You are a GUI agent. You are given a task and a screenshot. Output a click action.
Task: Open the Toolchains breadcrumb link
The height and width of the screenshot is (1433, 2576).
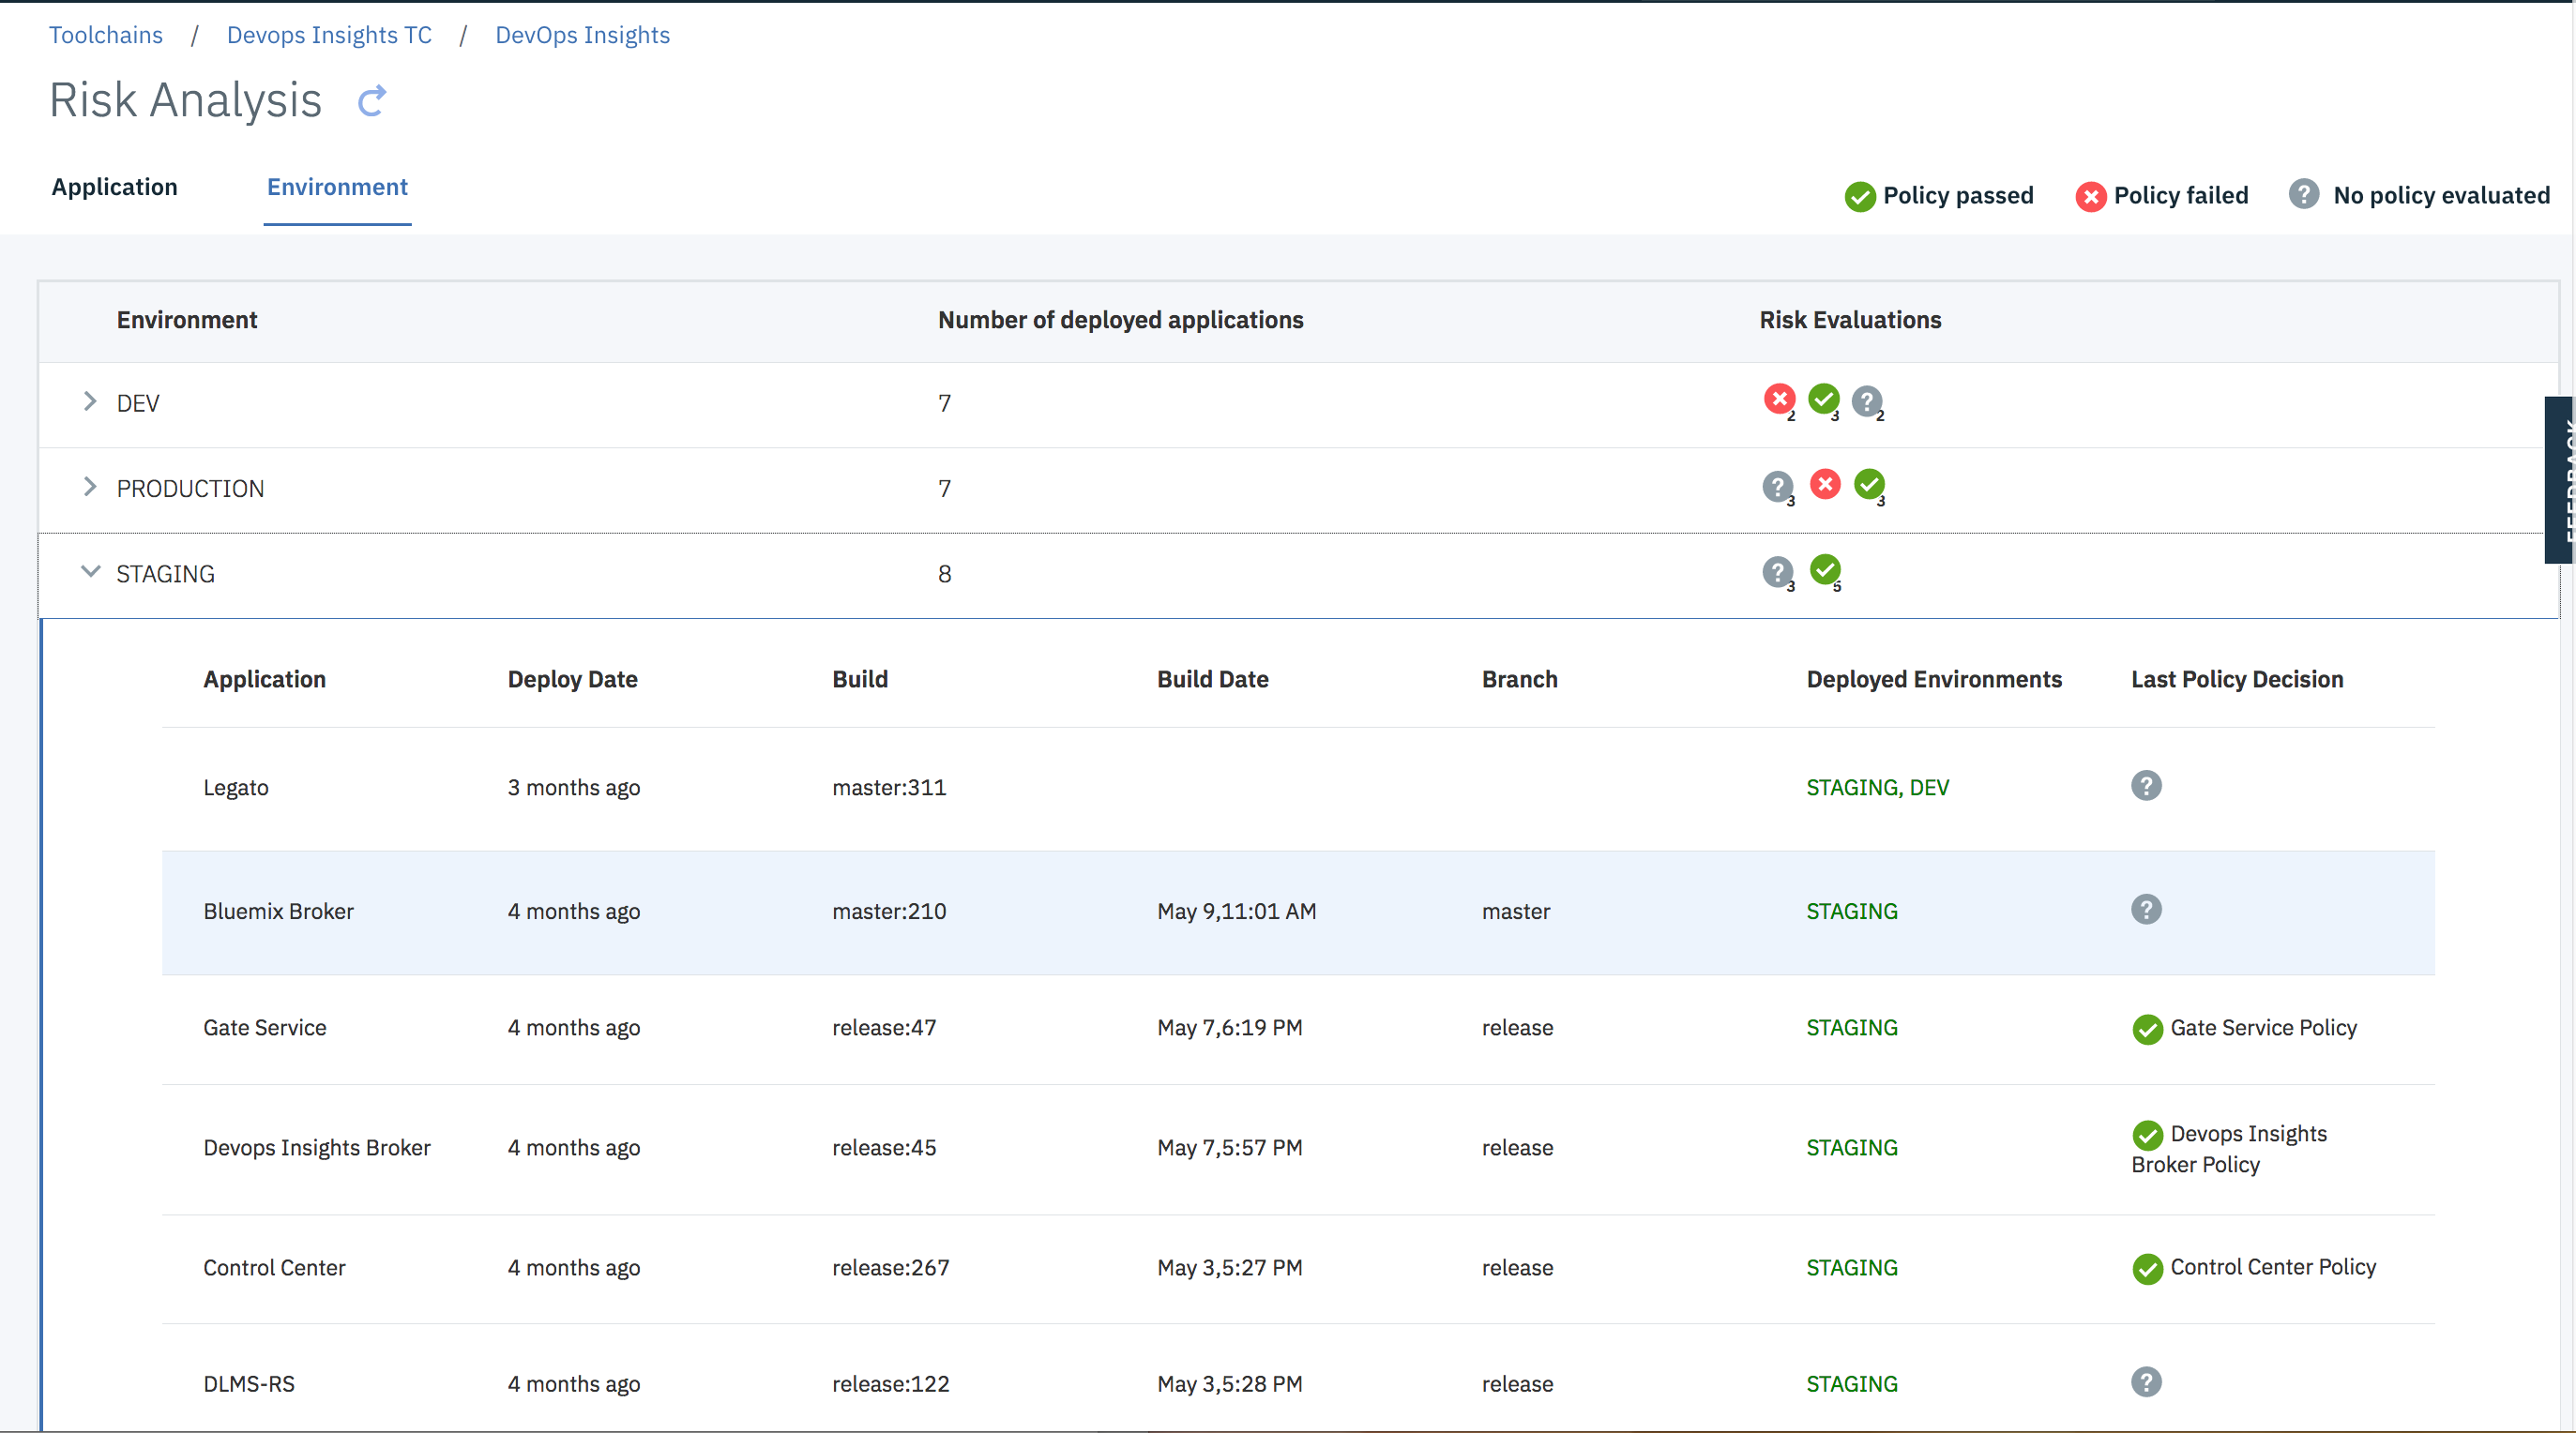(106, 35)
